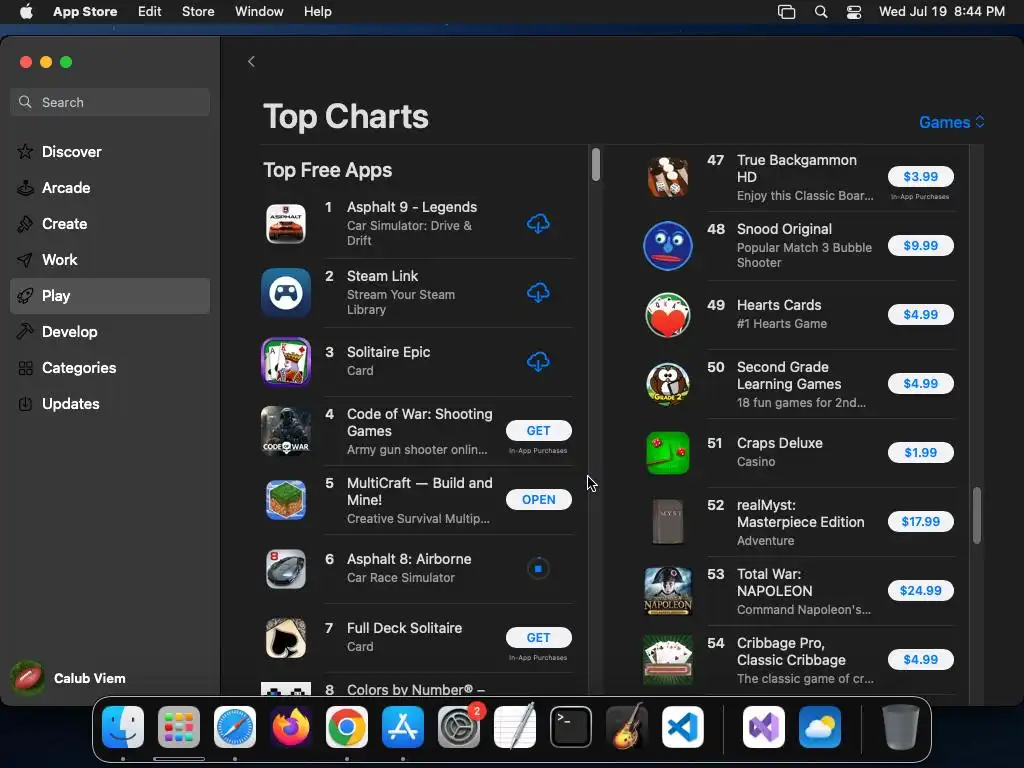Buy Cribbage Pro for $4.99
Screen dimensions: 1024x768
click(x=920, y=660)
